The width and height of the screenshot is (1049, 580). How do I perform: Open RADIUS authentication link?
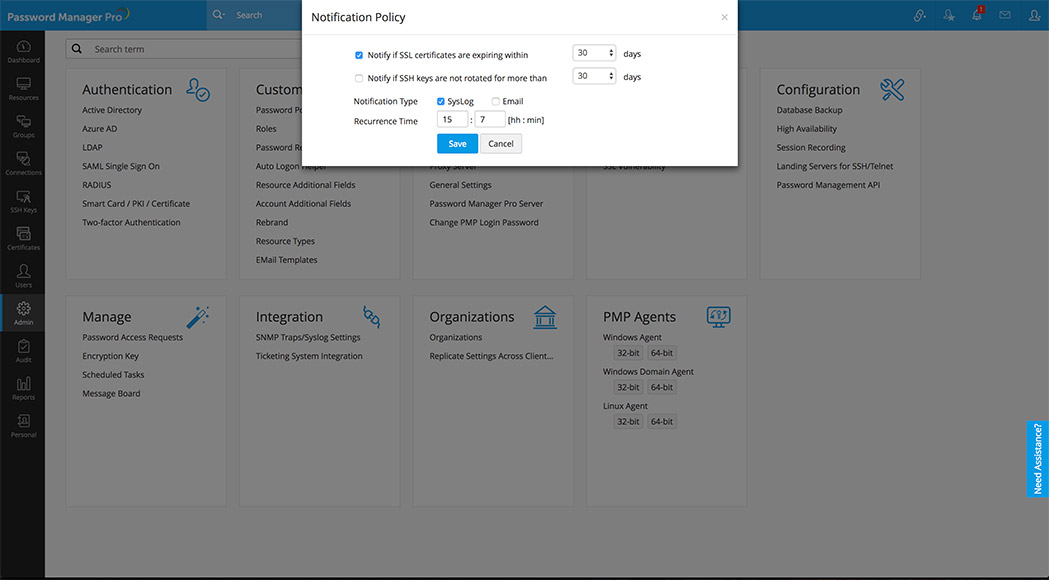point(97,185)
